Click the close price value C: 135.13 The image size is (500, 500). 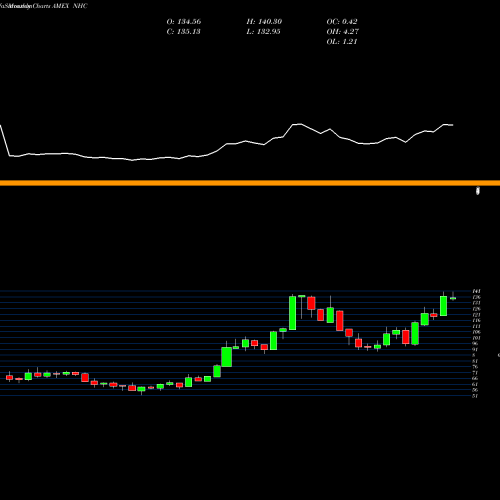tap(184, 32)
